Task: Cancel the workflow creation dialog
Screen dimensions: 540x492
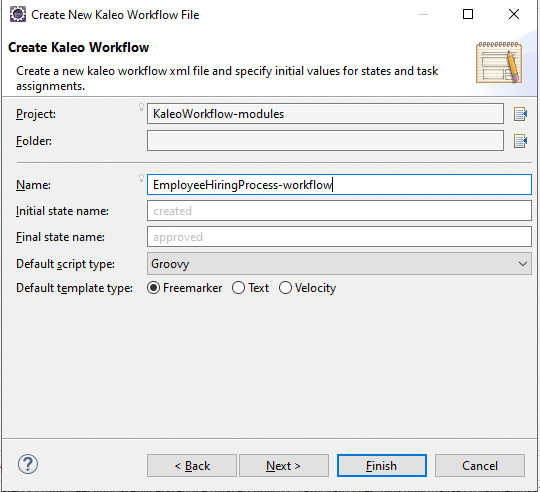Action: tap(480, 466)
